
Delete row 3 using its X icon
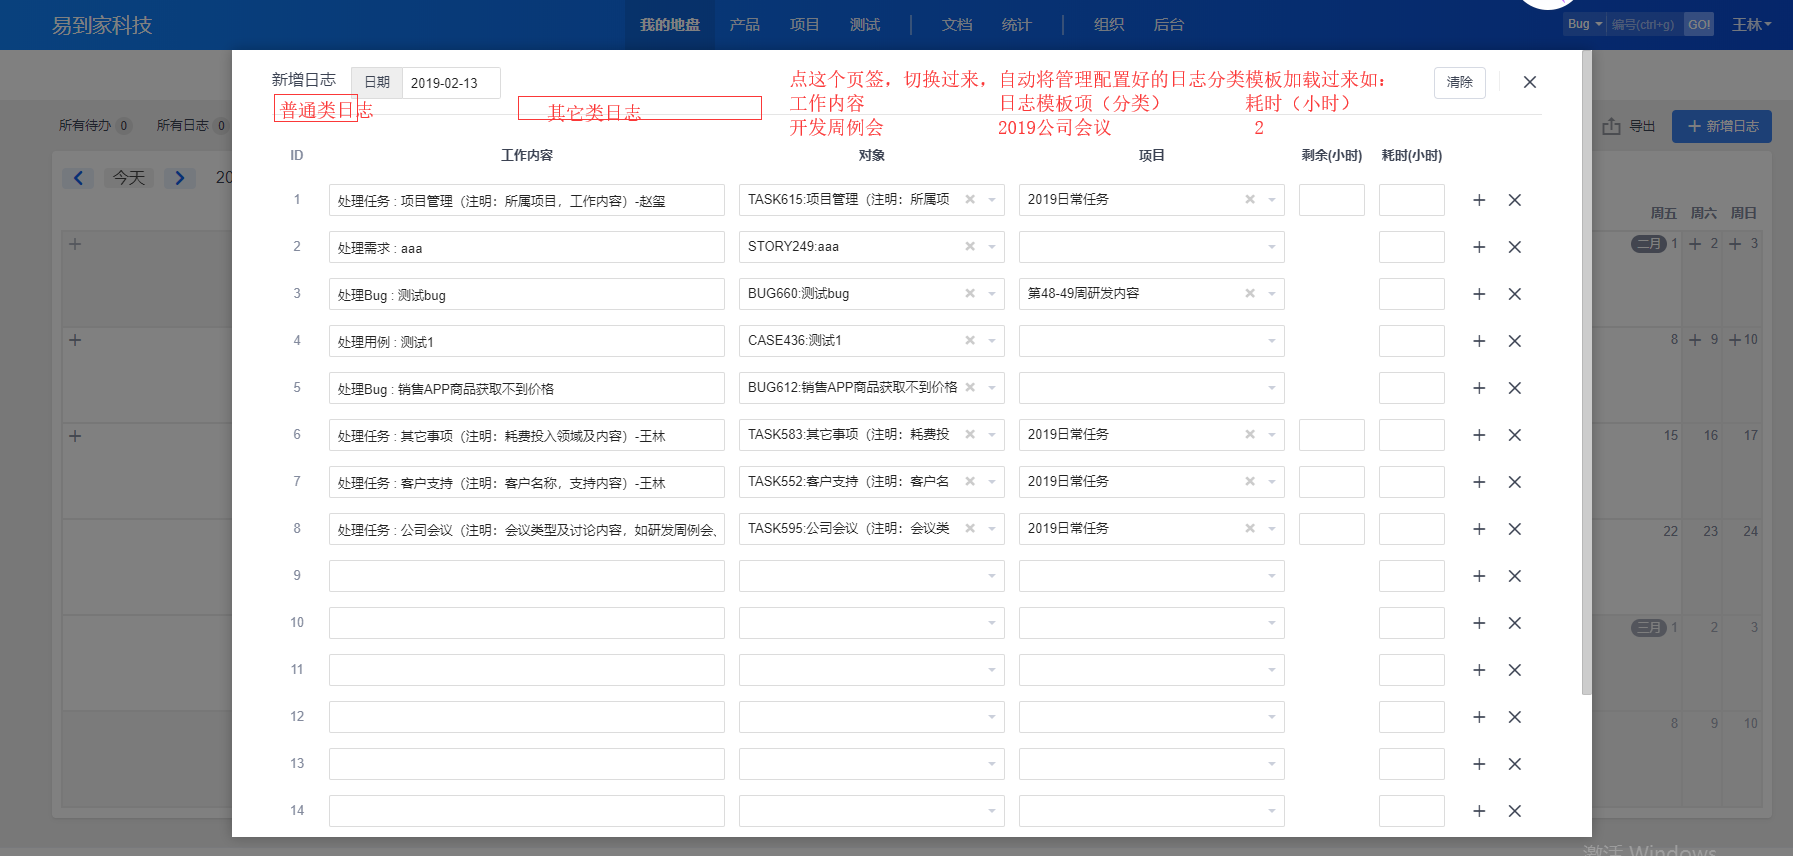tap(1514, 294)
